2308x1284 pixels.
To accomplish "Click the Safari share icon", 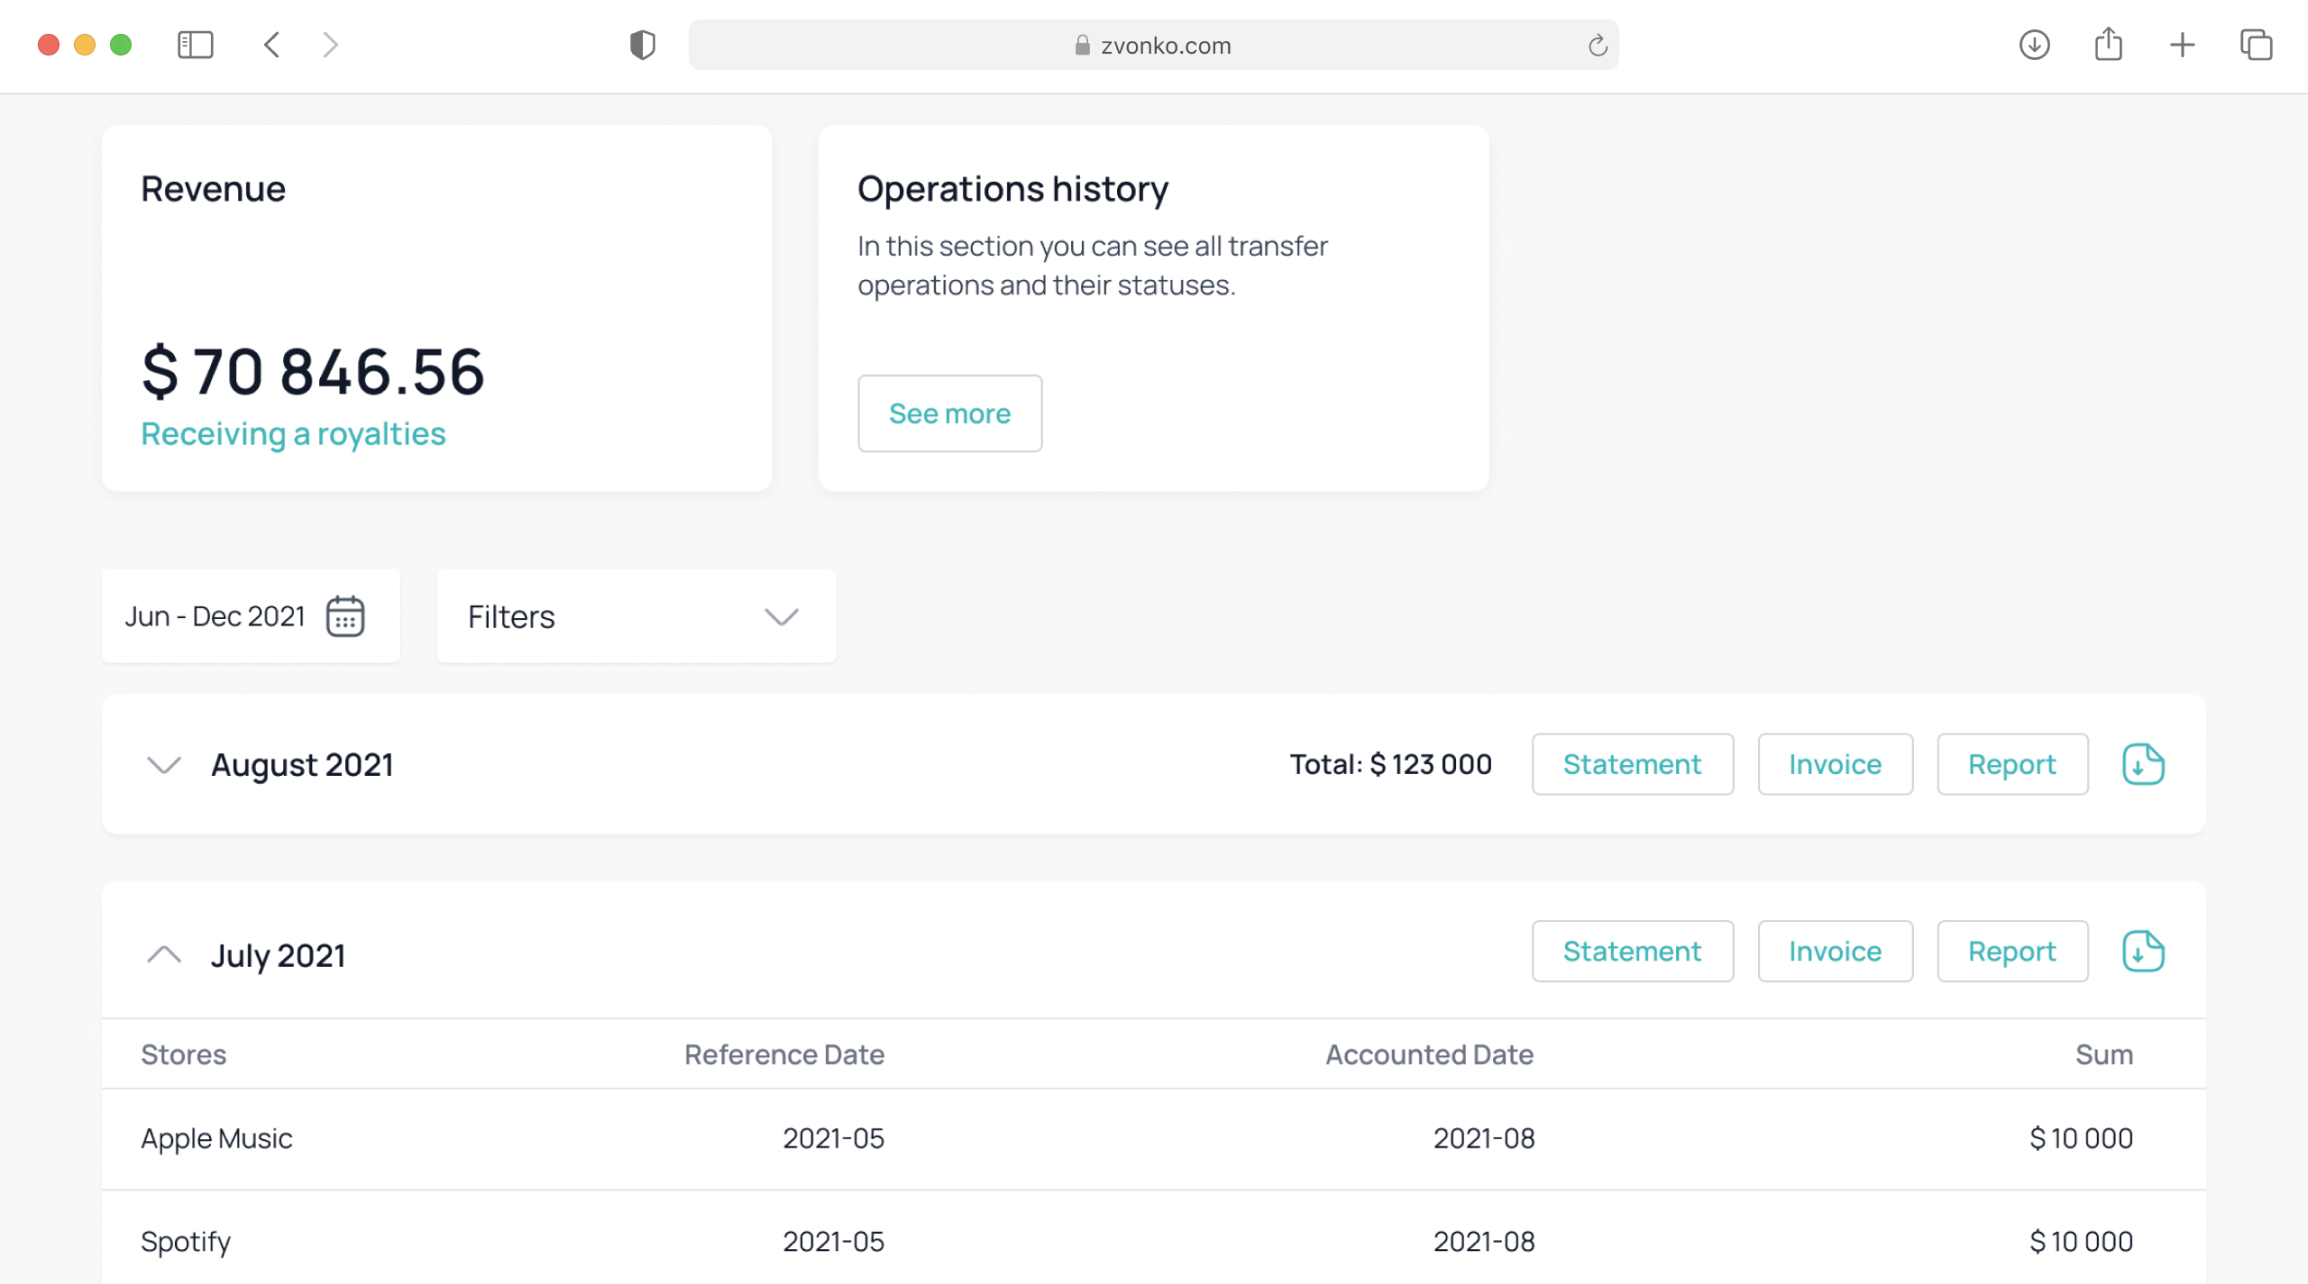I will [2108, 45].
